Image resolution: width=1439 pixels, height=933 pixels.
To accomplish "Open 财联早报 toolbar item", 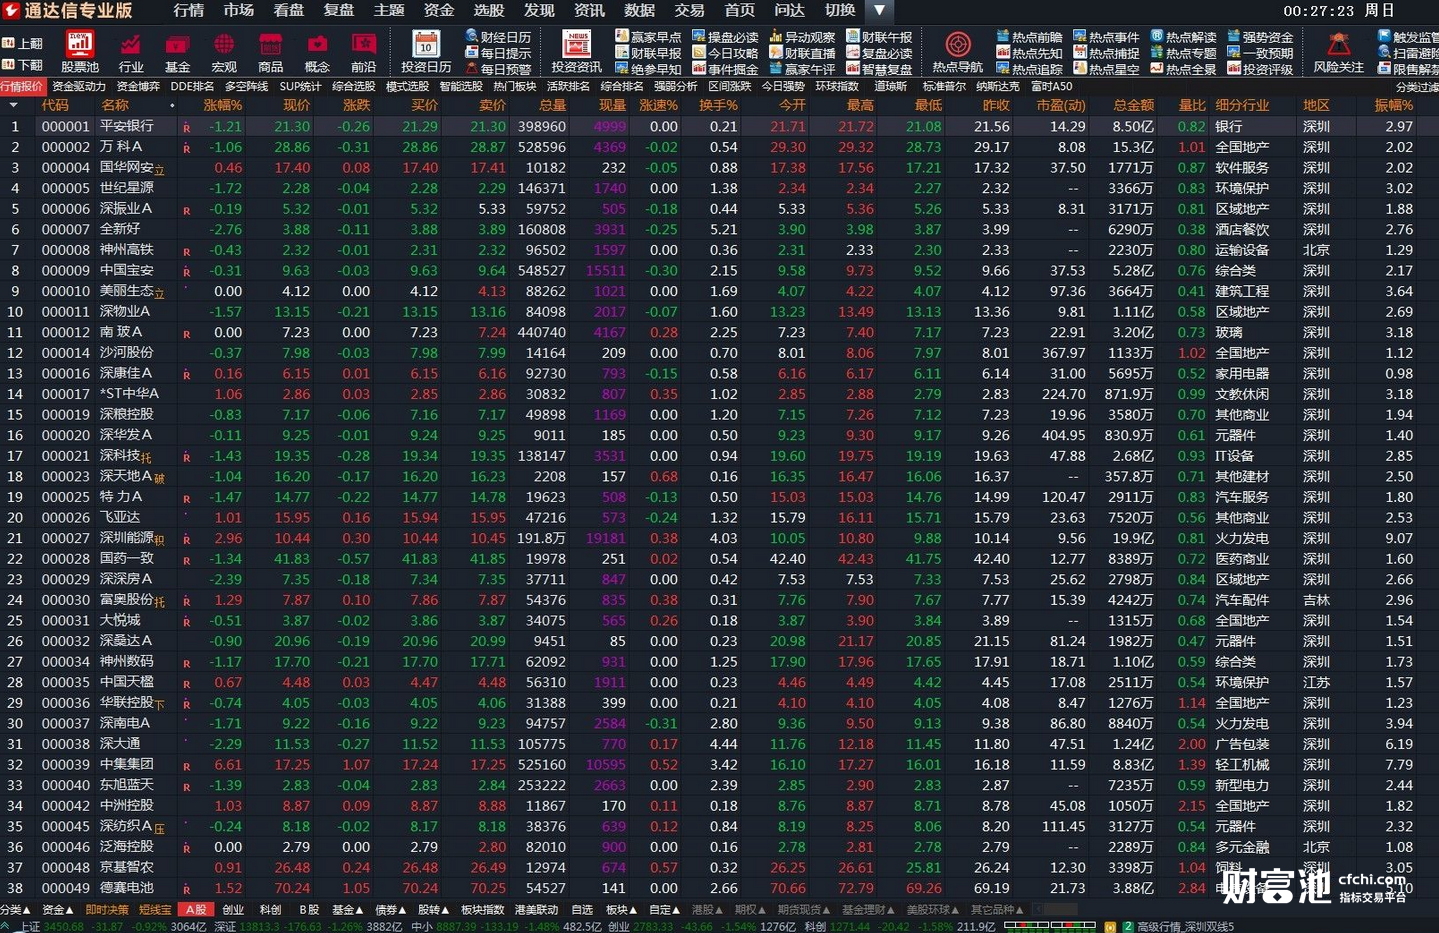I will tap(648, 53).
